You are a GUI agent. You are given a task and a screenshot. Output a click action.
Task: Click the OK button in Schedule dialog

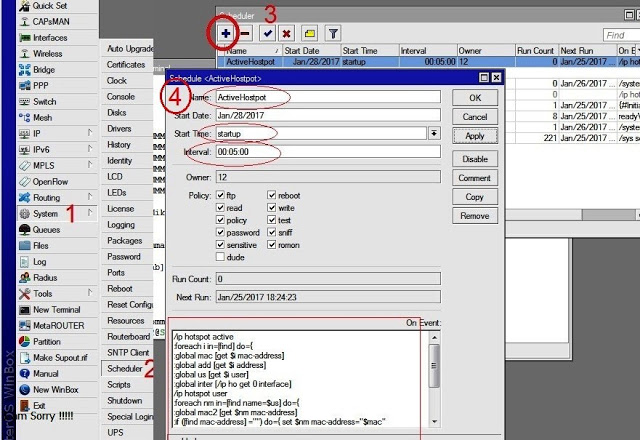[475, 98]
